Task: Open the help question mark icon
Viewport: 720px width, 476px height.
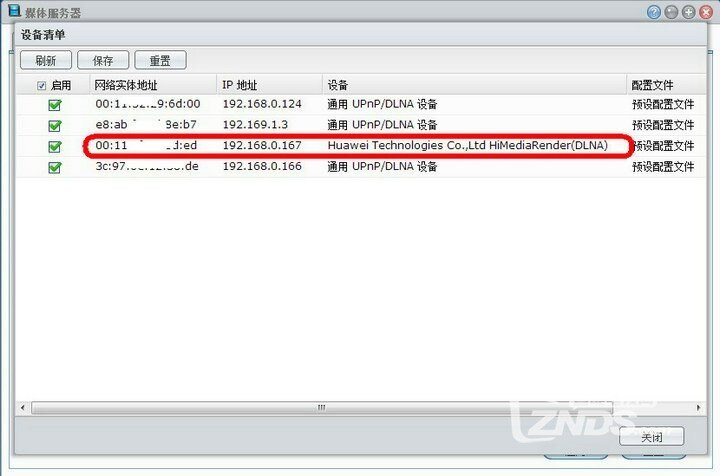Action: [x=653, y=12]
